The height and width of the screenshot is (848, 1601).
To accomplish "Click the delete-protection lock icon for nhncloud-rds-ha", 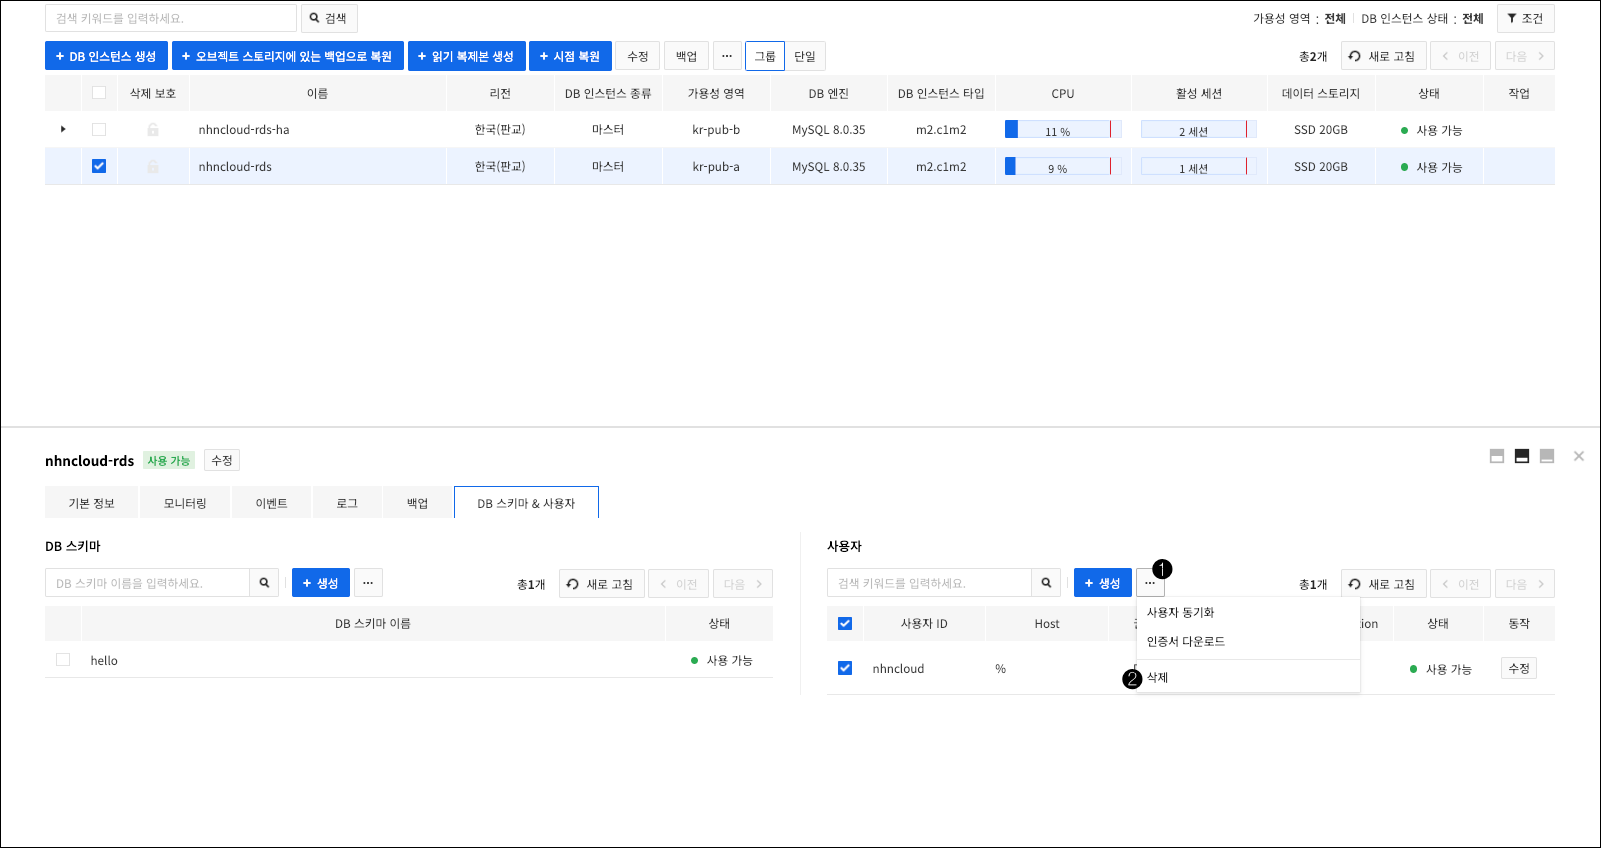I will [153, 130].
